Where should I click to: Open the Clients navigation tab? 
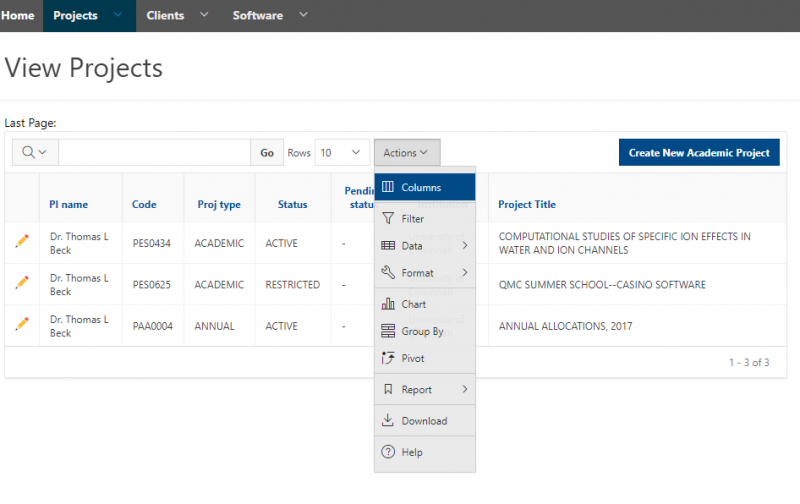coord(165,15)
